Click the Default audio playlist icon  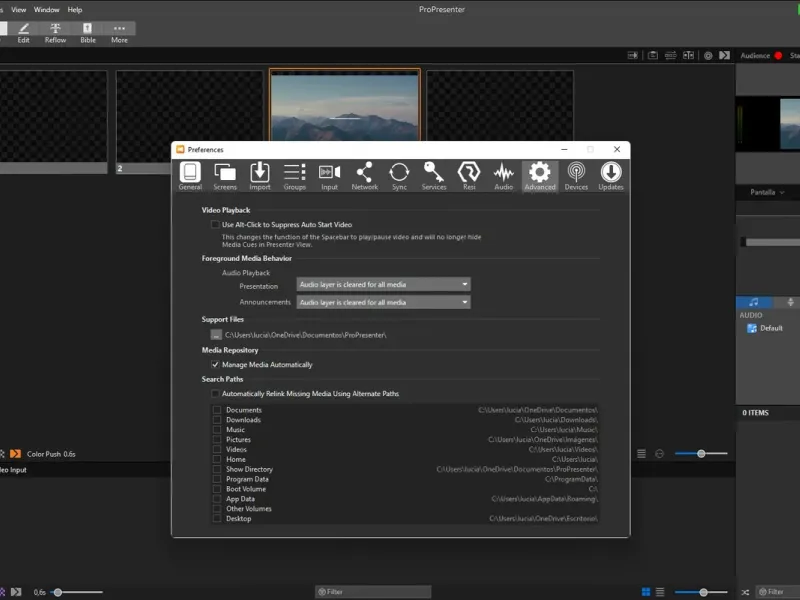pyautogui.click(x=752, y=328)
